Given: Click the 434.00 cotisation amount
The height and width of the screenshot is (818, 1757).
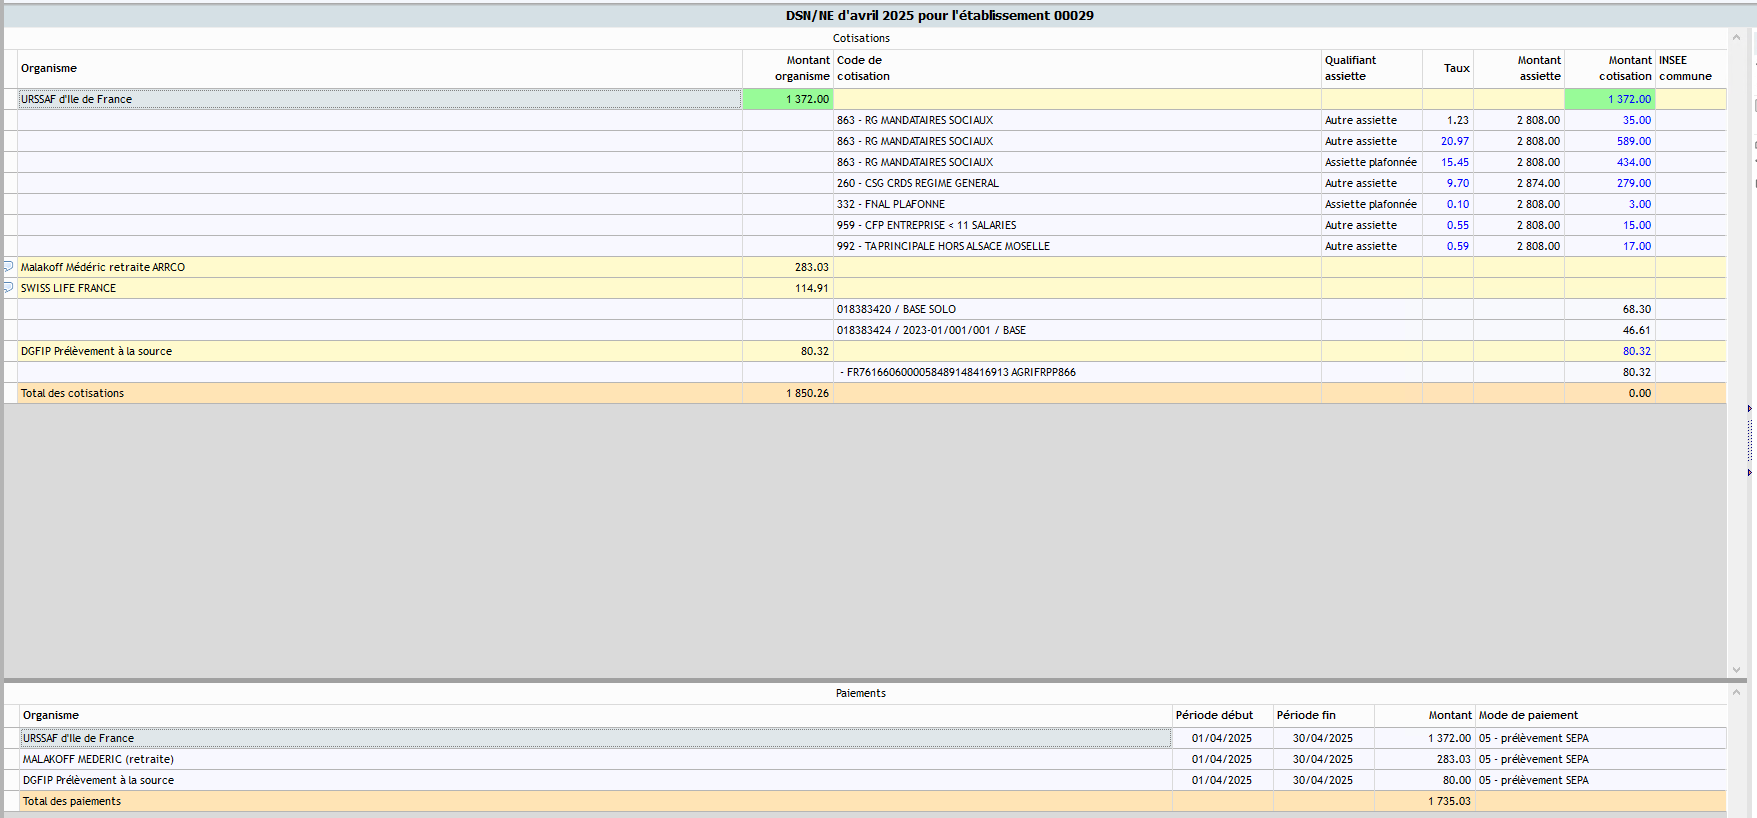Looking at the screenshot, I should point(1634,162).
